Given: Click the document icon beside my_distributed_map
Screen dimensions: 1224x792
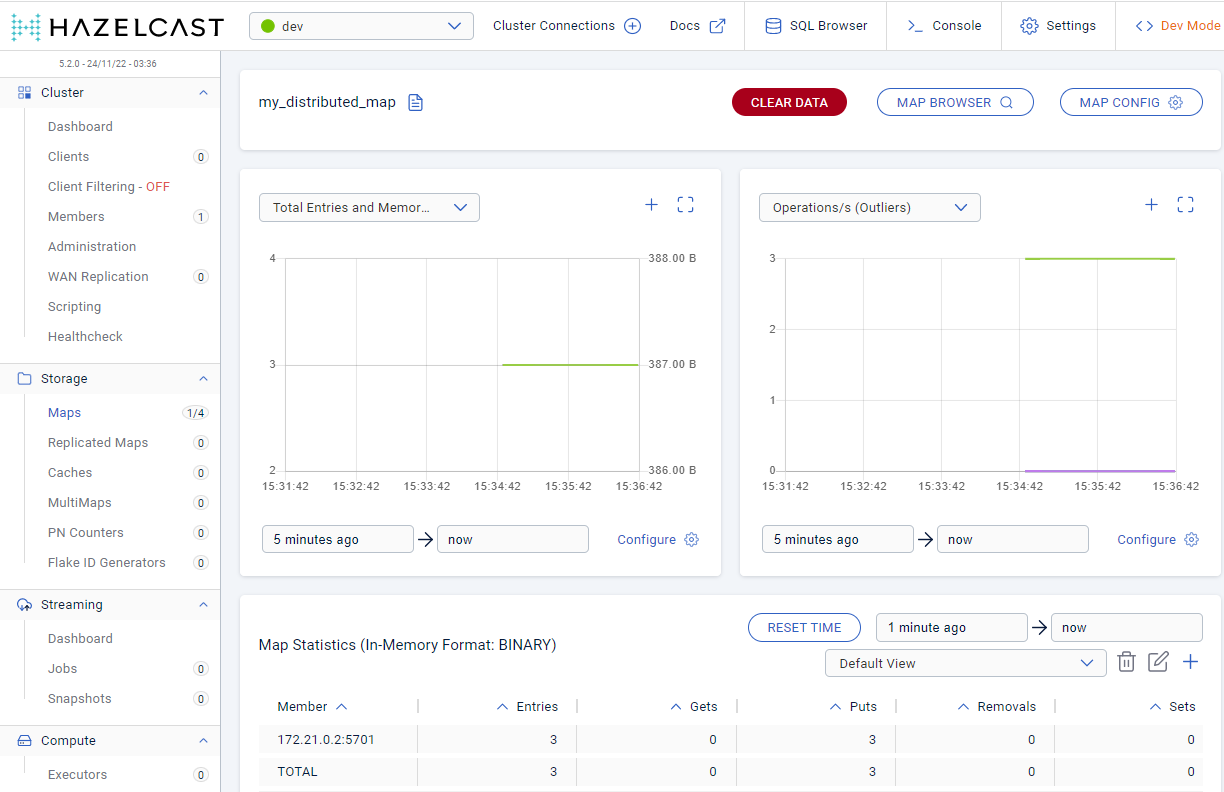Looking at the screenshot, I should click(x=416, y=102).
